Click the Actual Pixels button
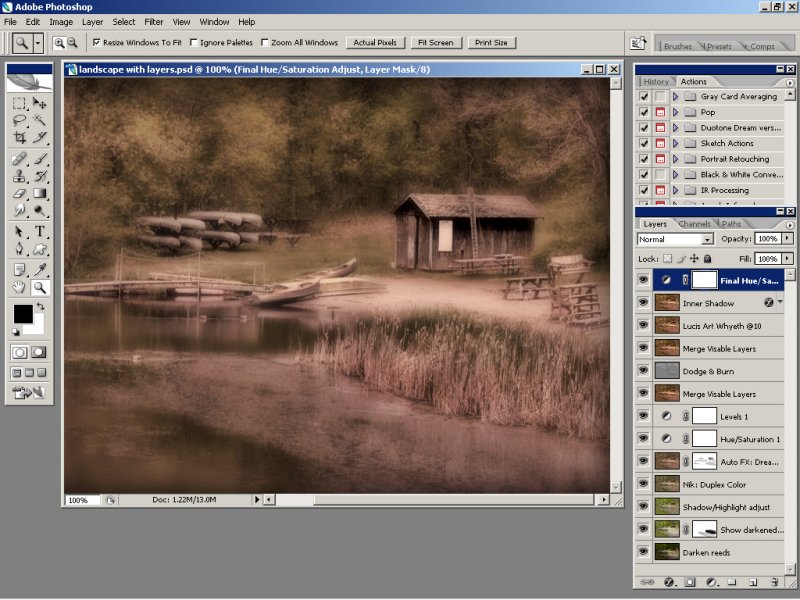Viewport: 800px width, 600px height. tap(375, 43)
